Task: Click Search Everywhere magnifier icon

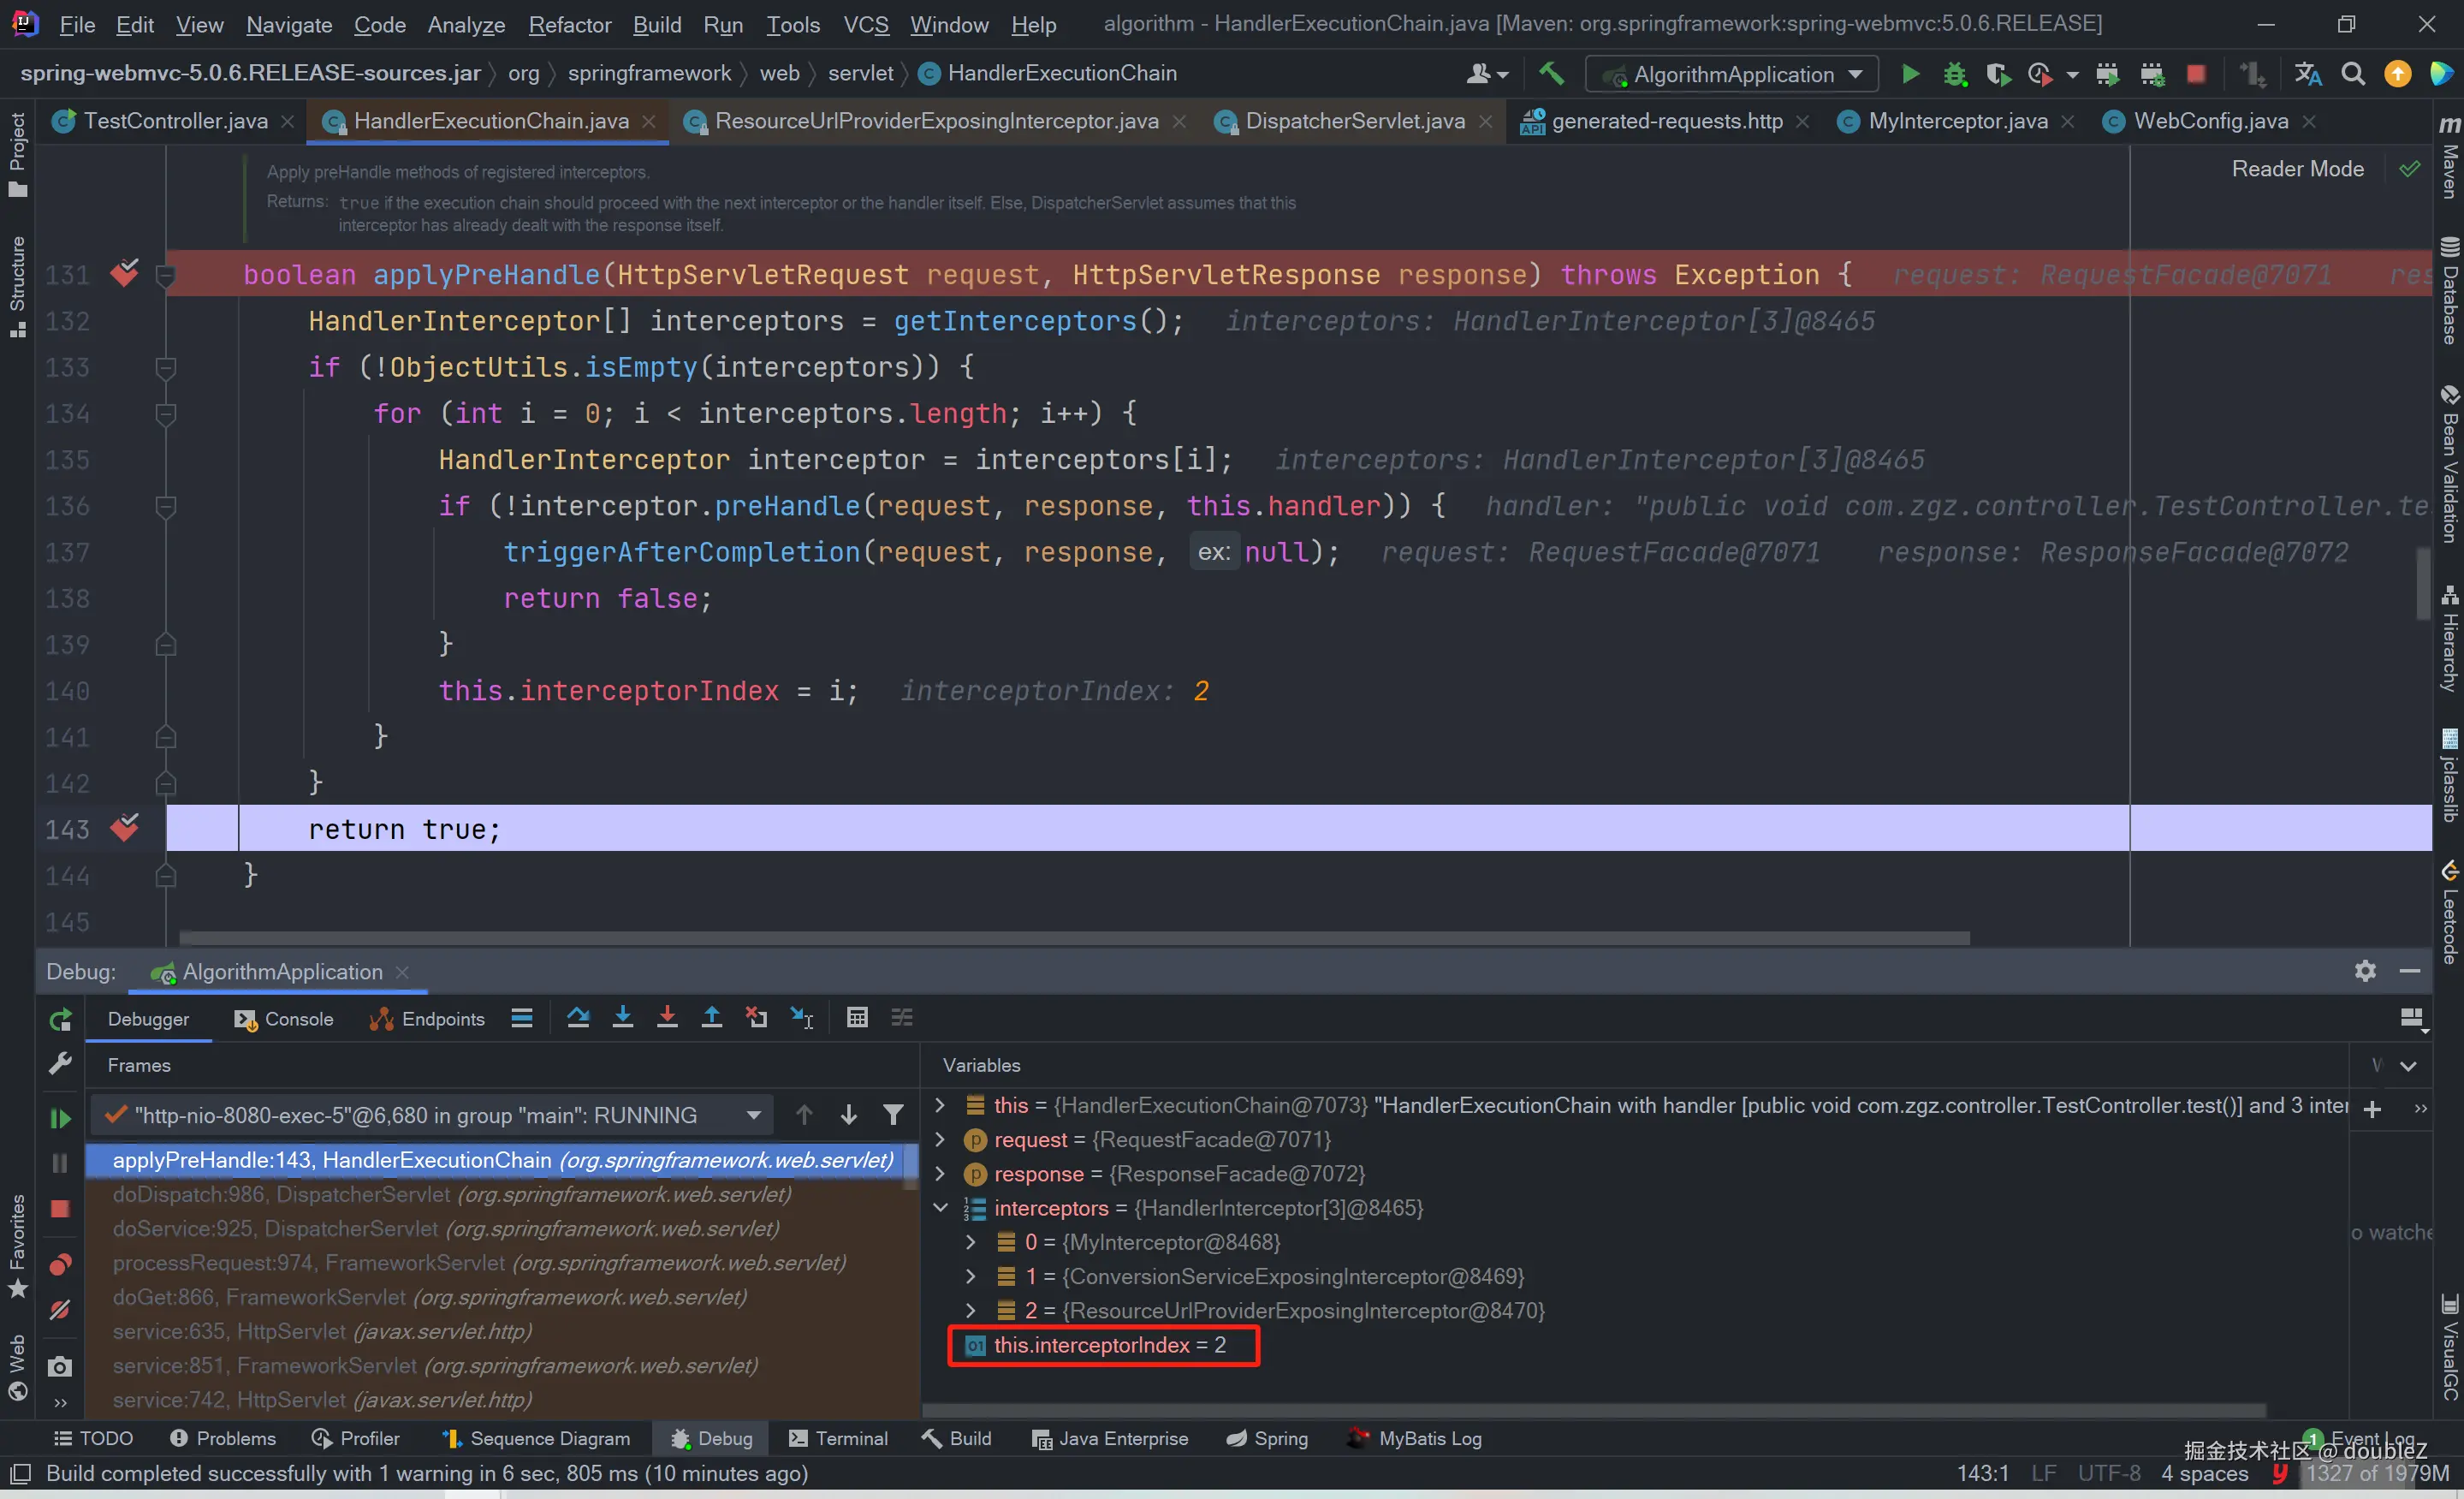Action: point(2353,74)
